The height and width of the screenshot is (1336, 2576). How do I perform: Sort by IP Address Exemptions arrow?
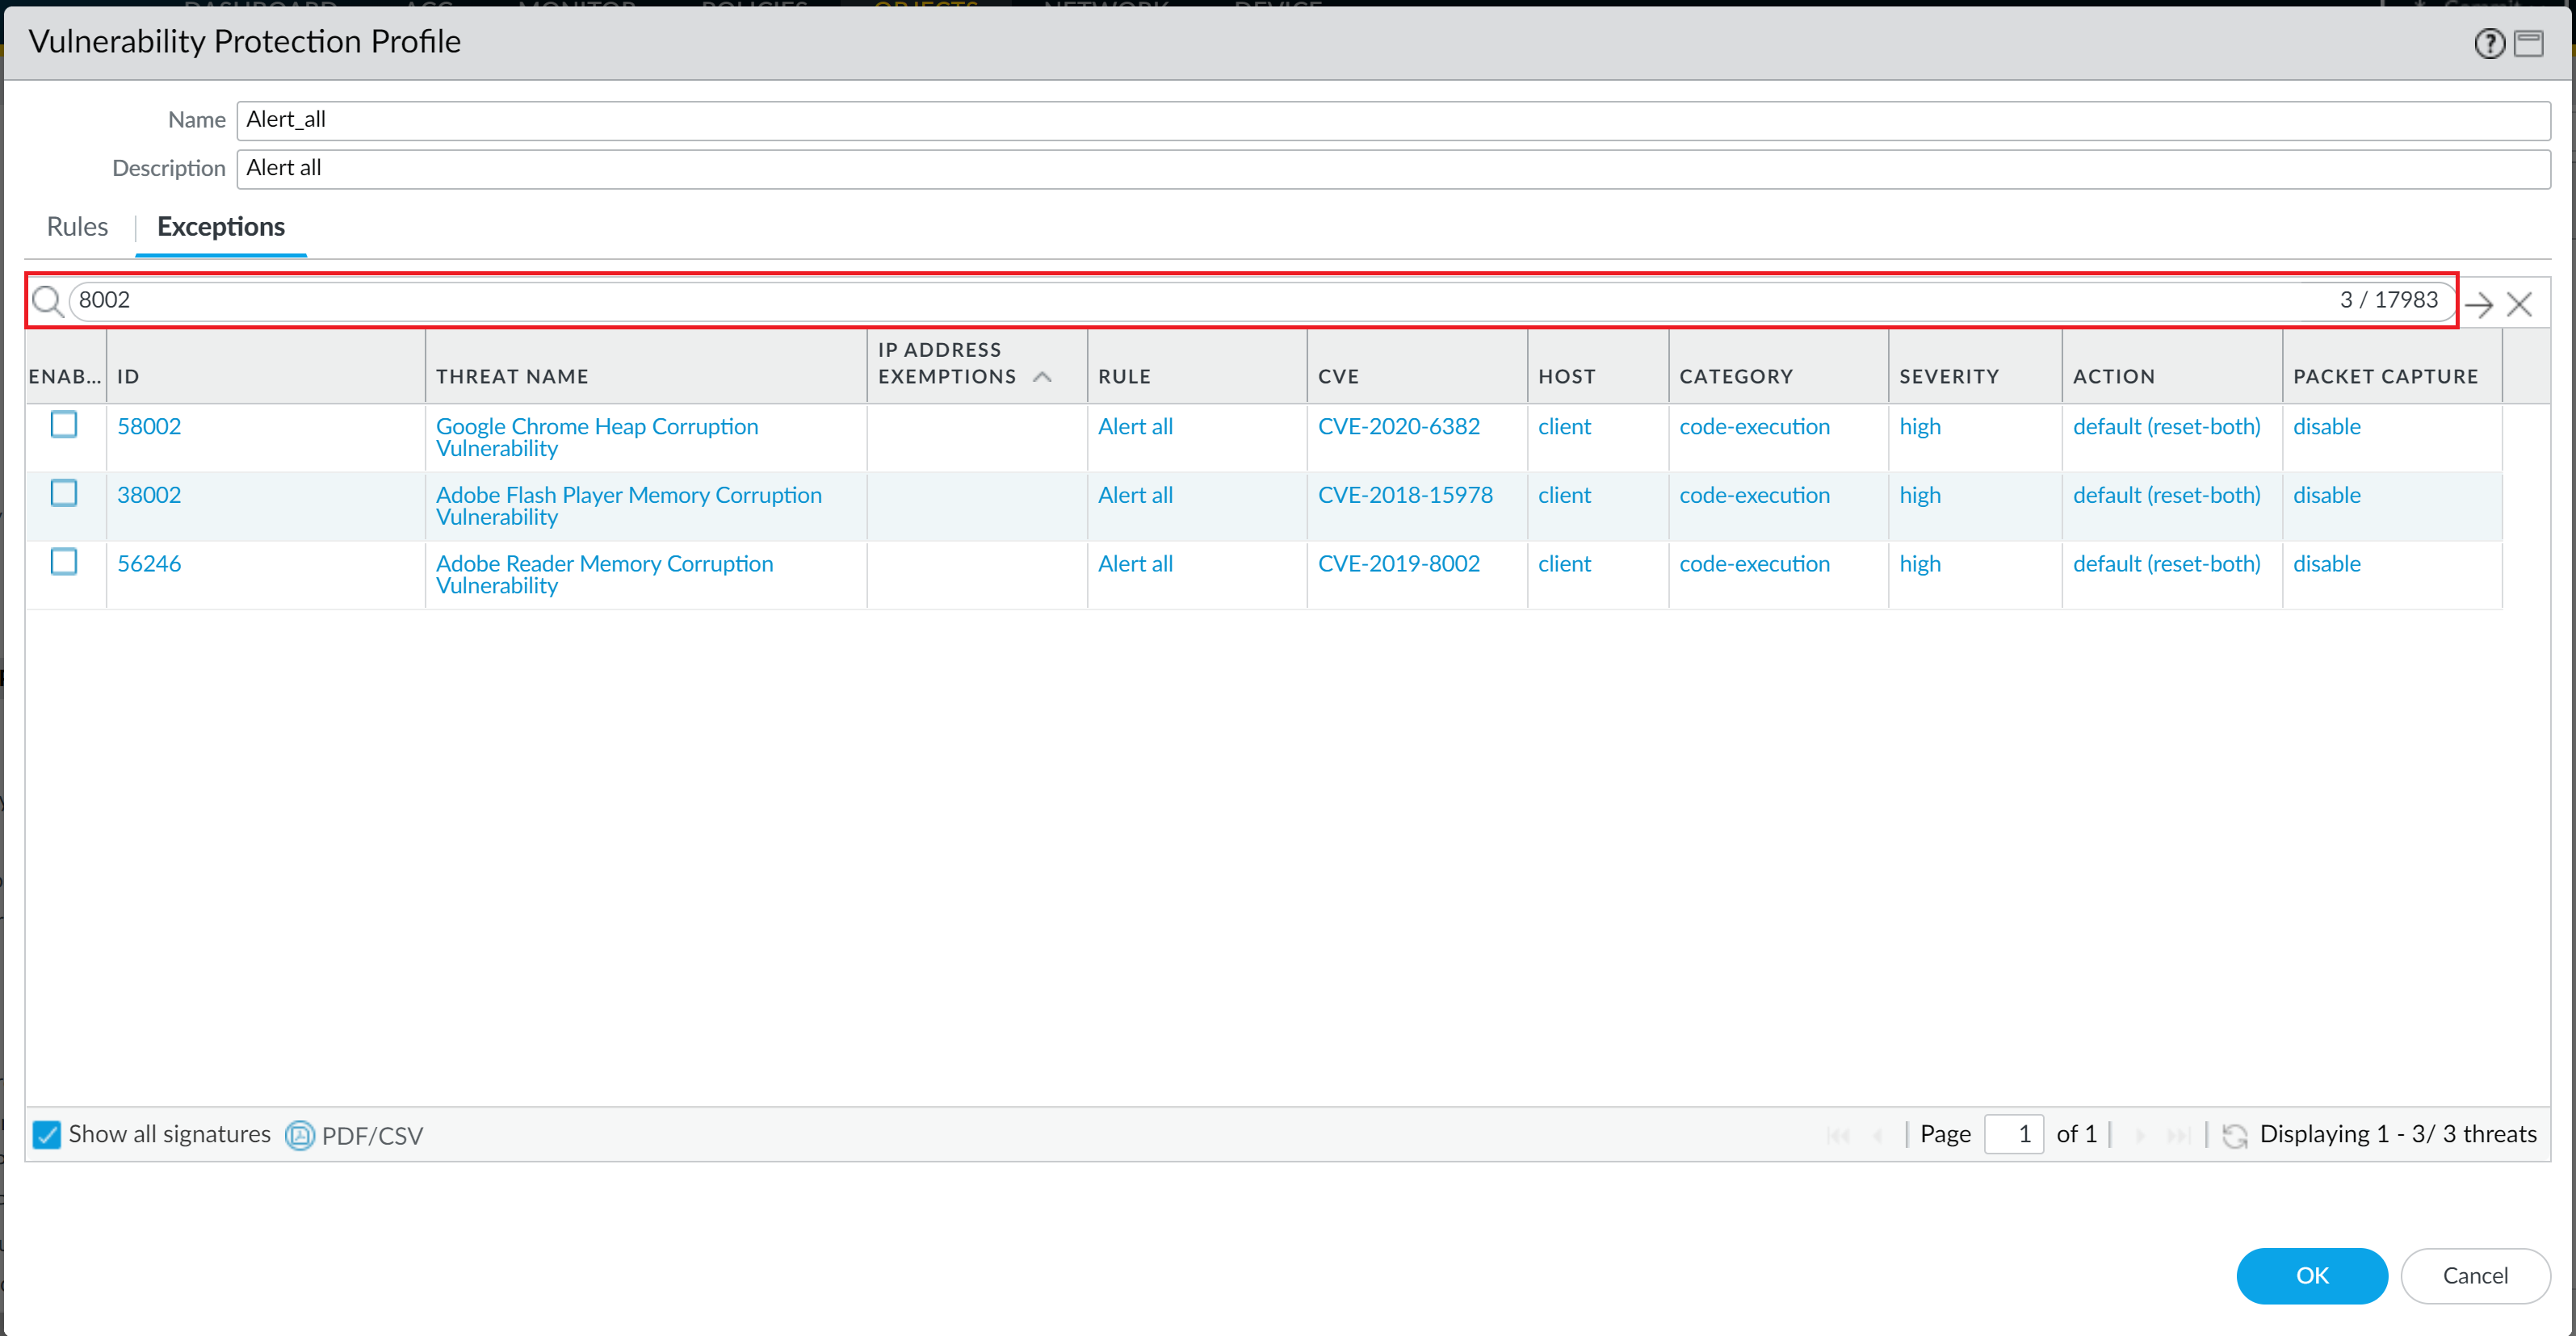(x=1042, y=377)
